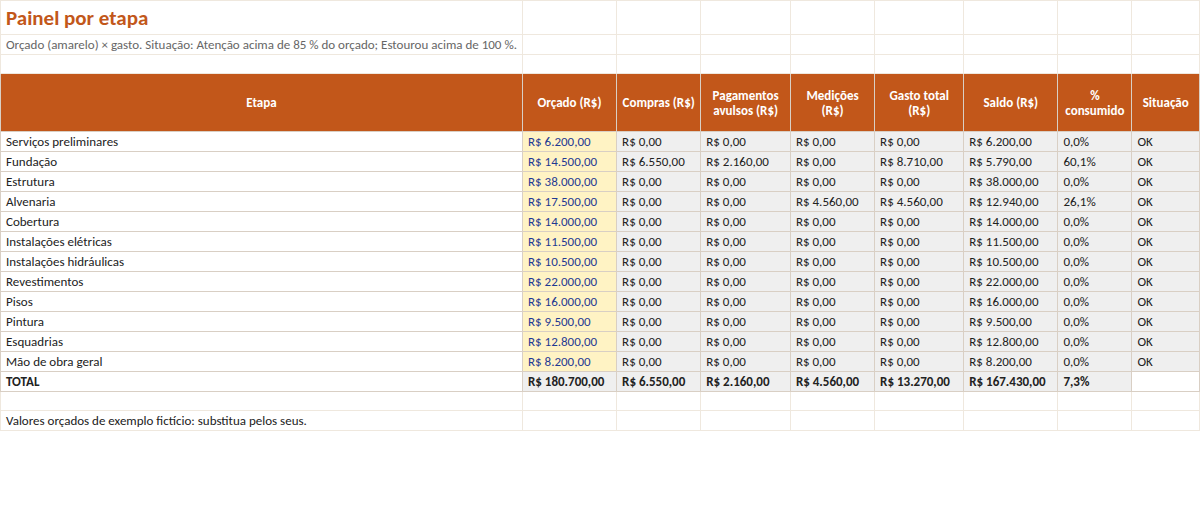Click the 'Instalações elétricas' row label
Screen dimensions: 1200x520
tap(261, 242)
